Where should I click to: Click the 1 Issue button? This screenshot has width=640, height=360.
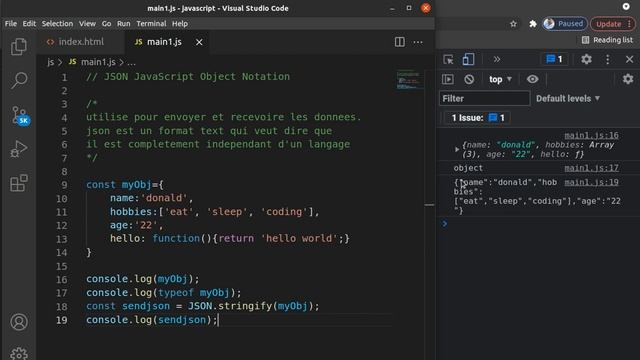(478, 118)
